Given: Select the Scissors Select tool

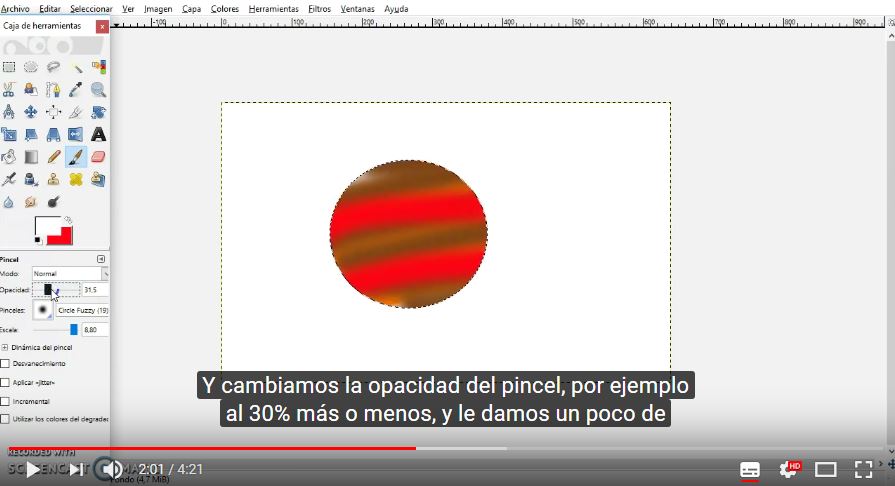Looking at the screenshot, I should (x=9, y=90).
